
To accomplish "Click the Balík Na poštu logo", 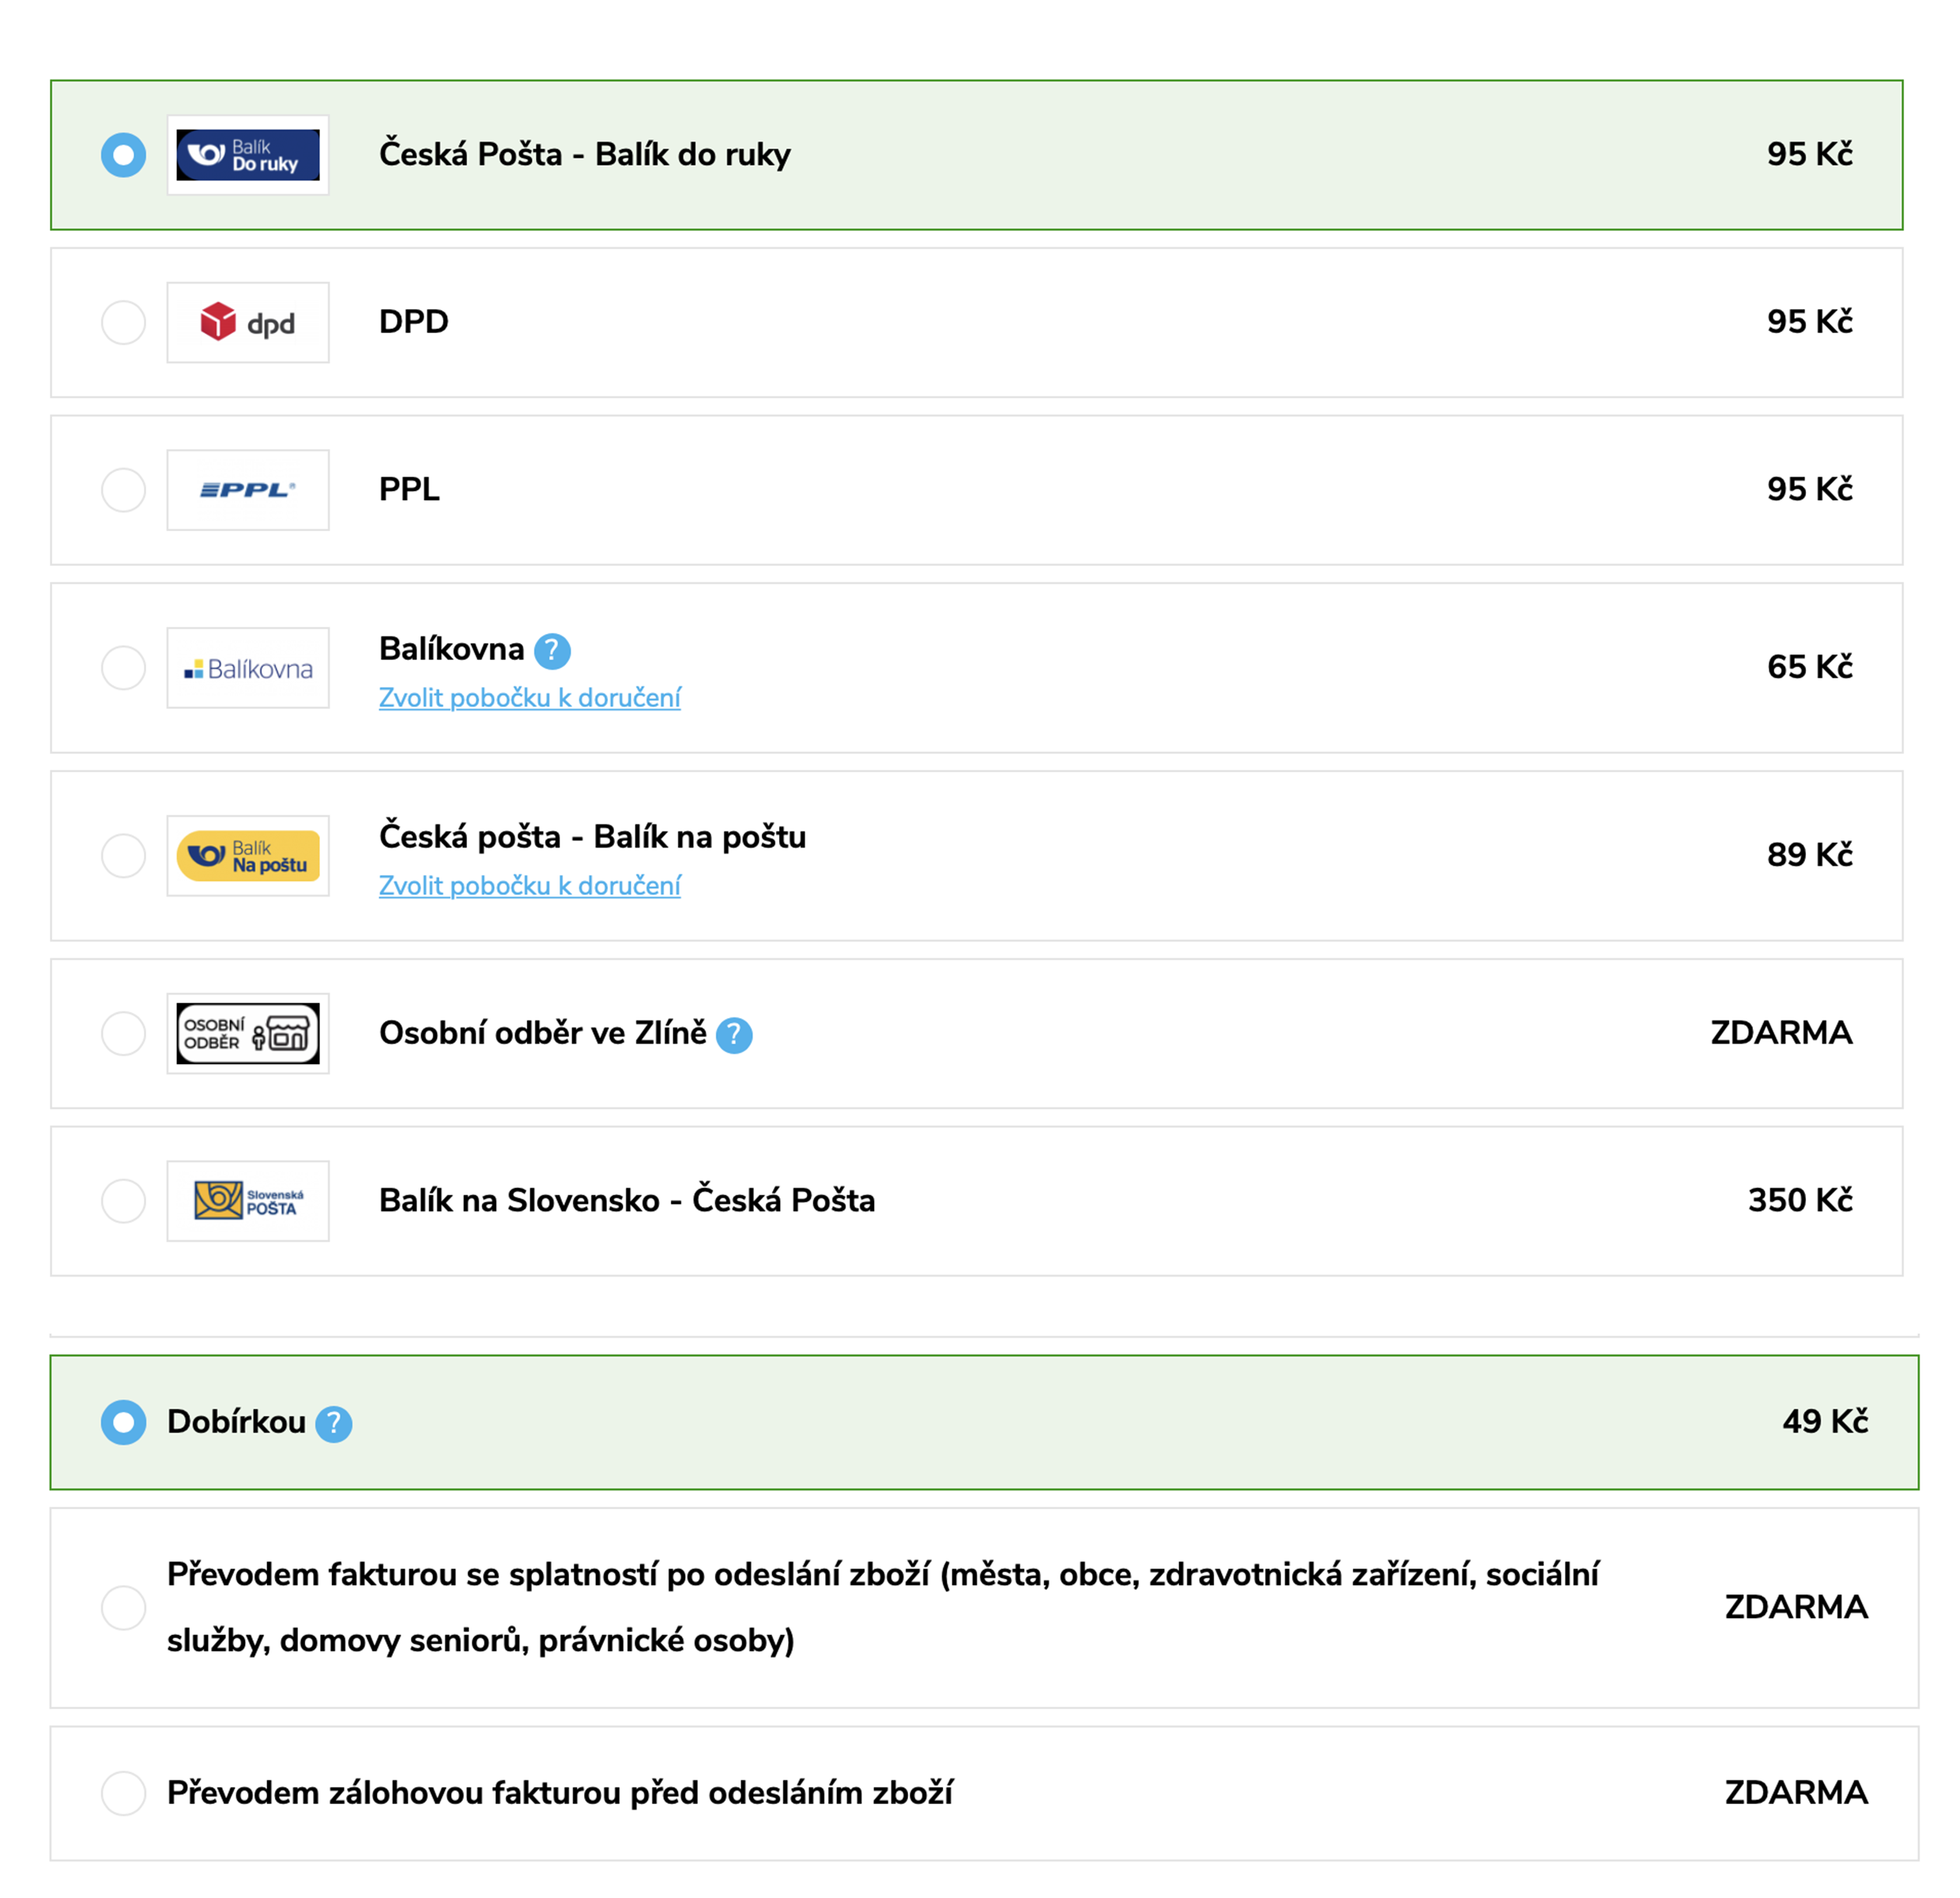I will (x=248, y=856).
